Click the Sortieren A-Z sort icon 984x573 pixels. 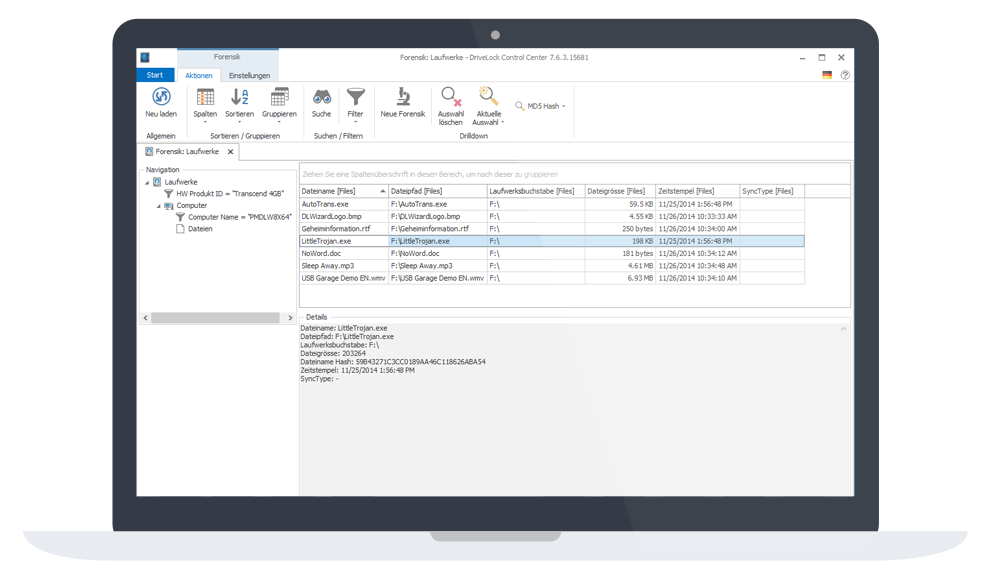point(239,97)
